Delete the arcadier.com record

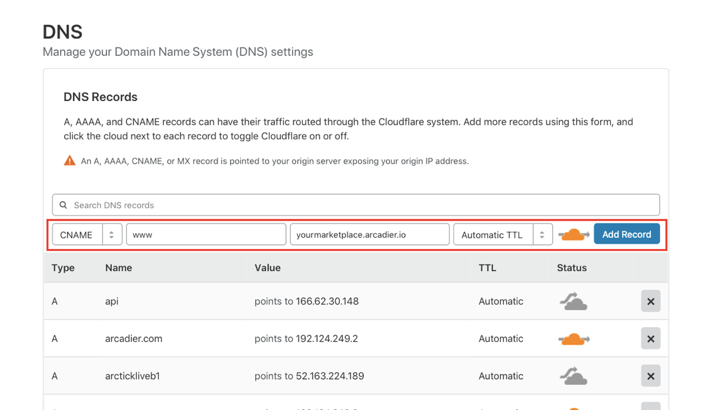pos(651,338)
